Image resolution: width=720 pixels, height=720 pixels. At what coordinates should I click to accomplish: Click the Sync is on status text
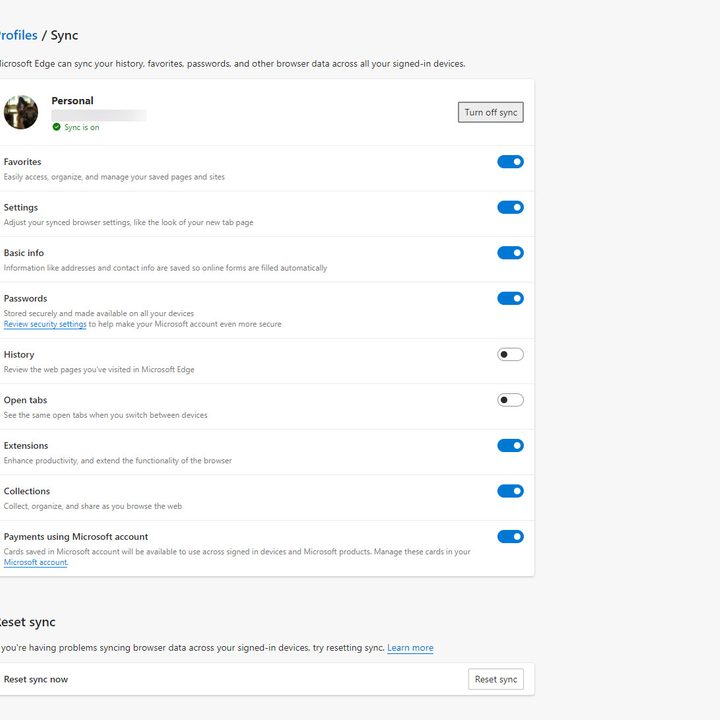[82, 127]
